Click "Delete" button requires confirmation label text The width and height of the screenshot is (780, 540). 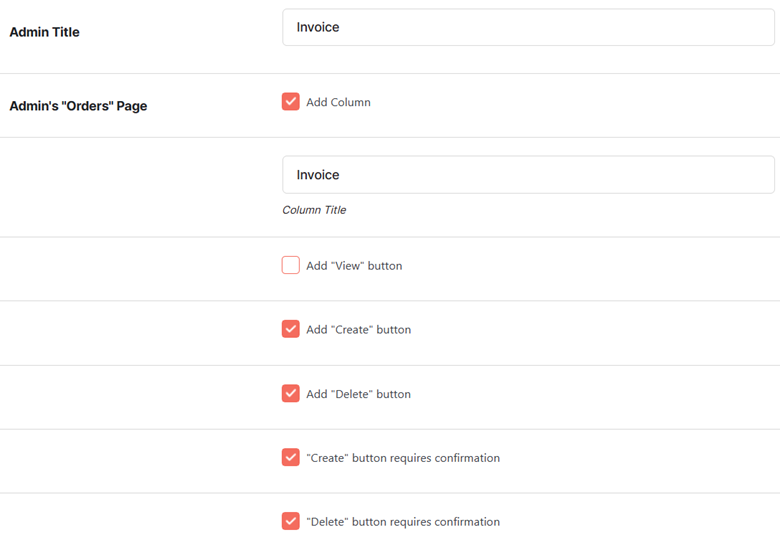(403, 522)
